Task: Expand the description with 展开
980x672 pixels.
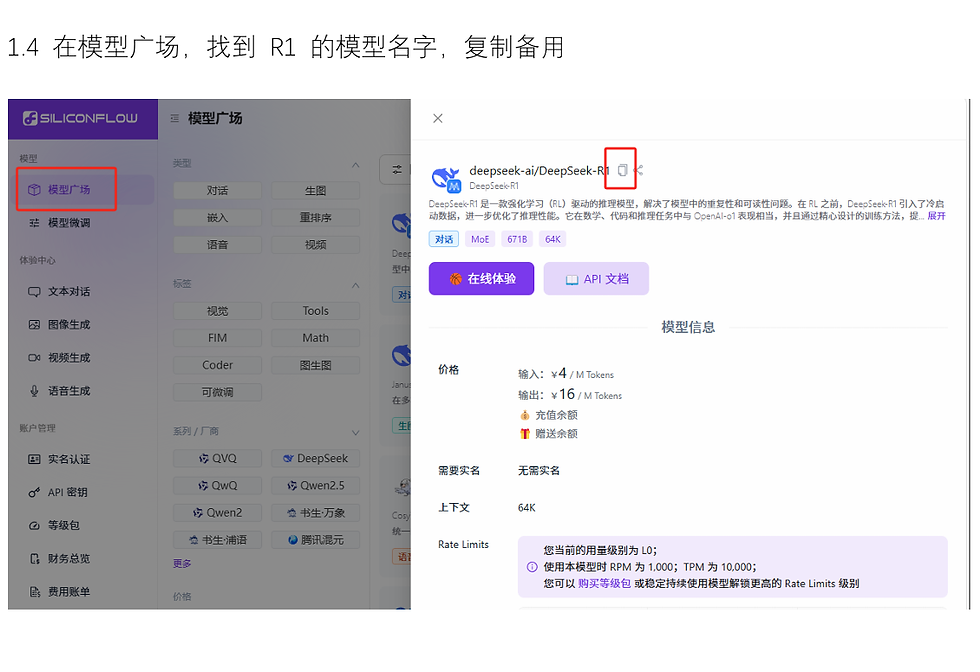Action: tap(936, 216)
